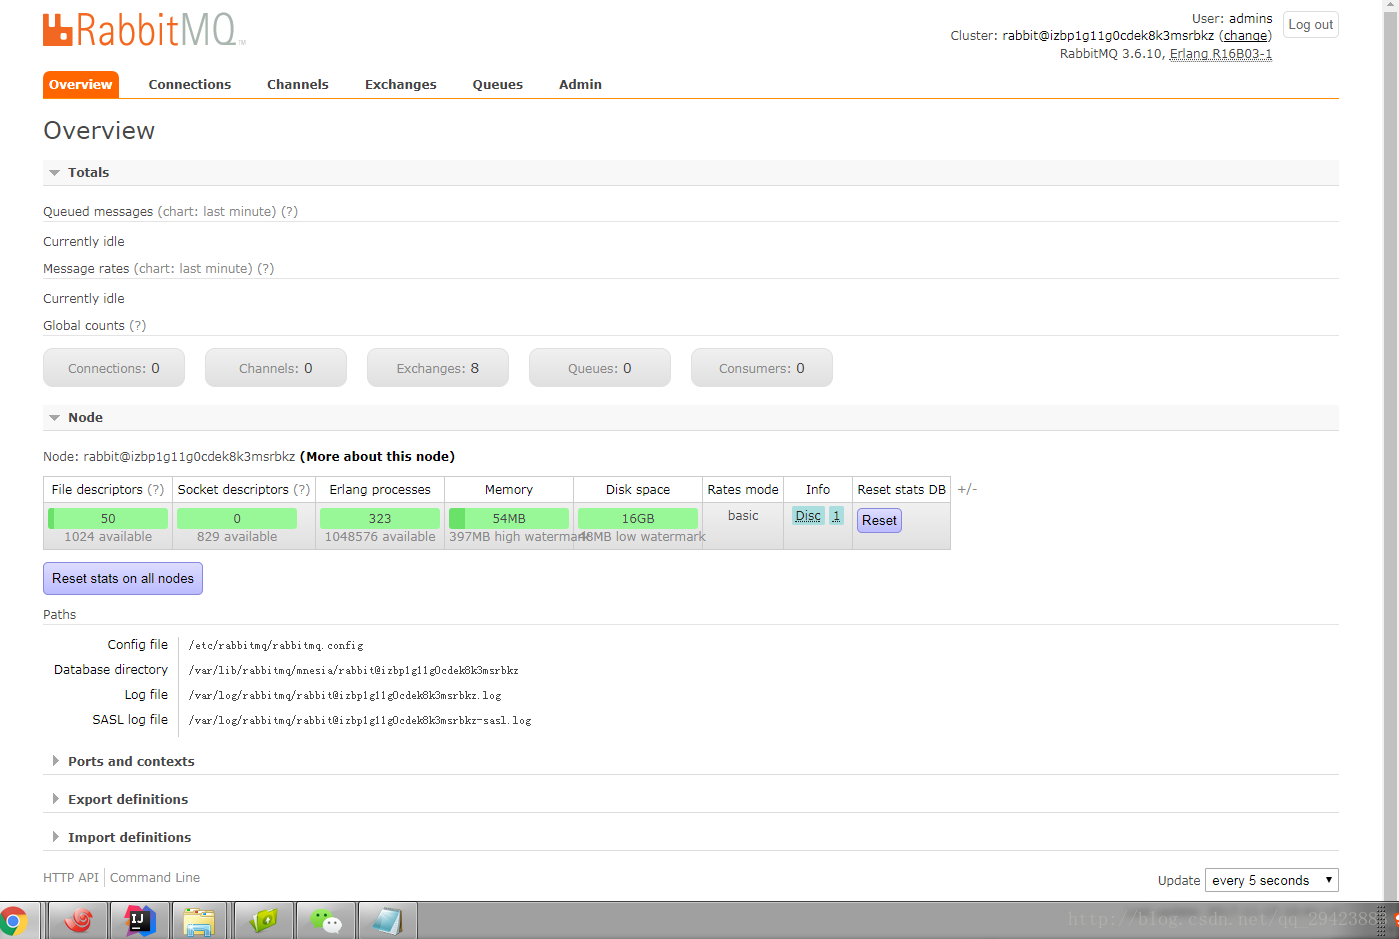Click the File descriptors help (?)
Image resolution: width=1399 pixels, height=939 pixels.
coord(156,490)
